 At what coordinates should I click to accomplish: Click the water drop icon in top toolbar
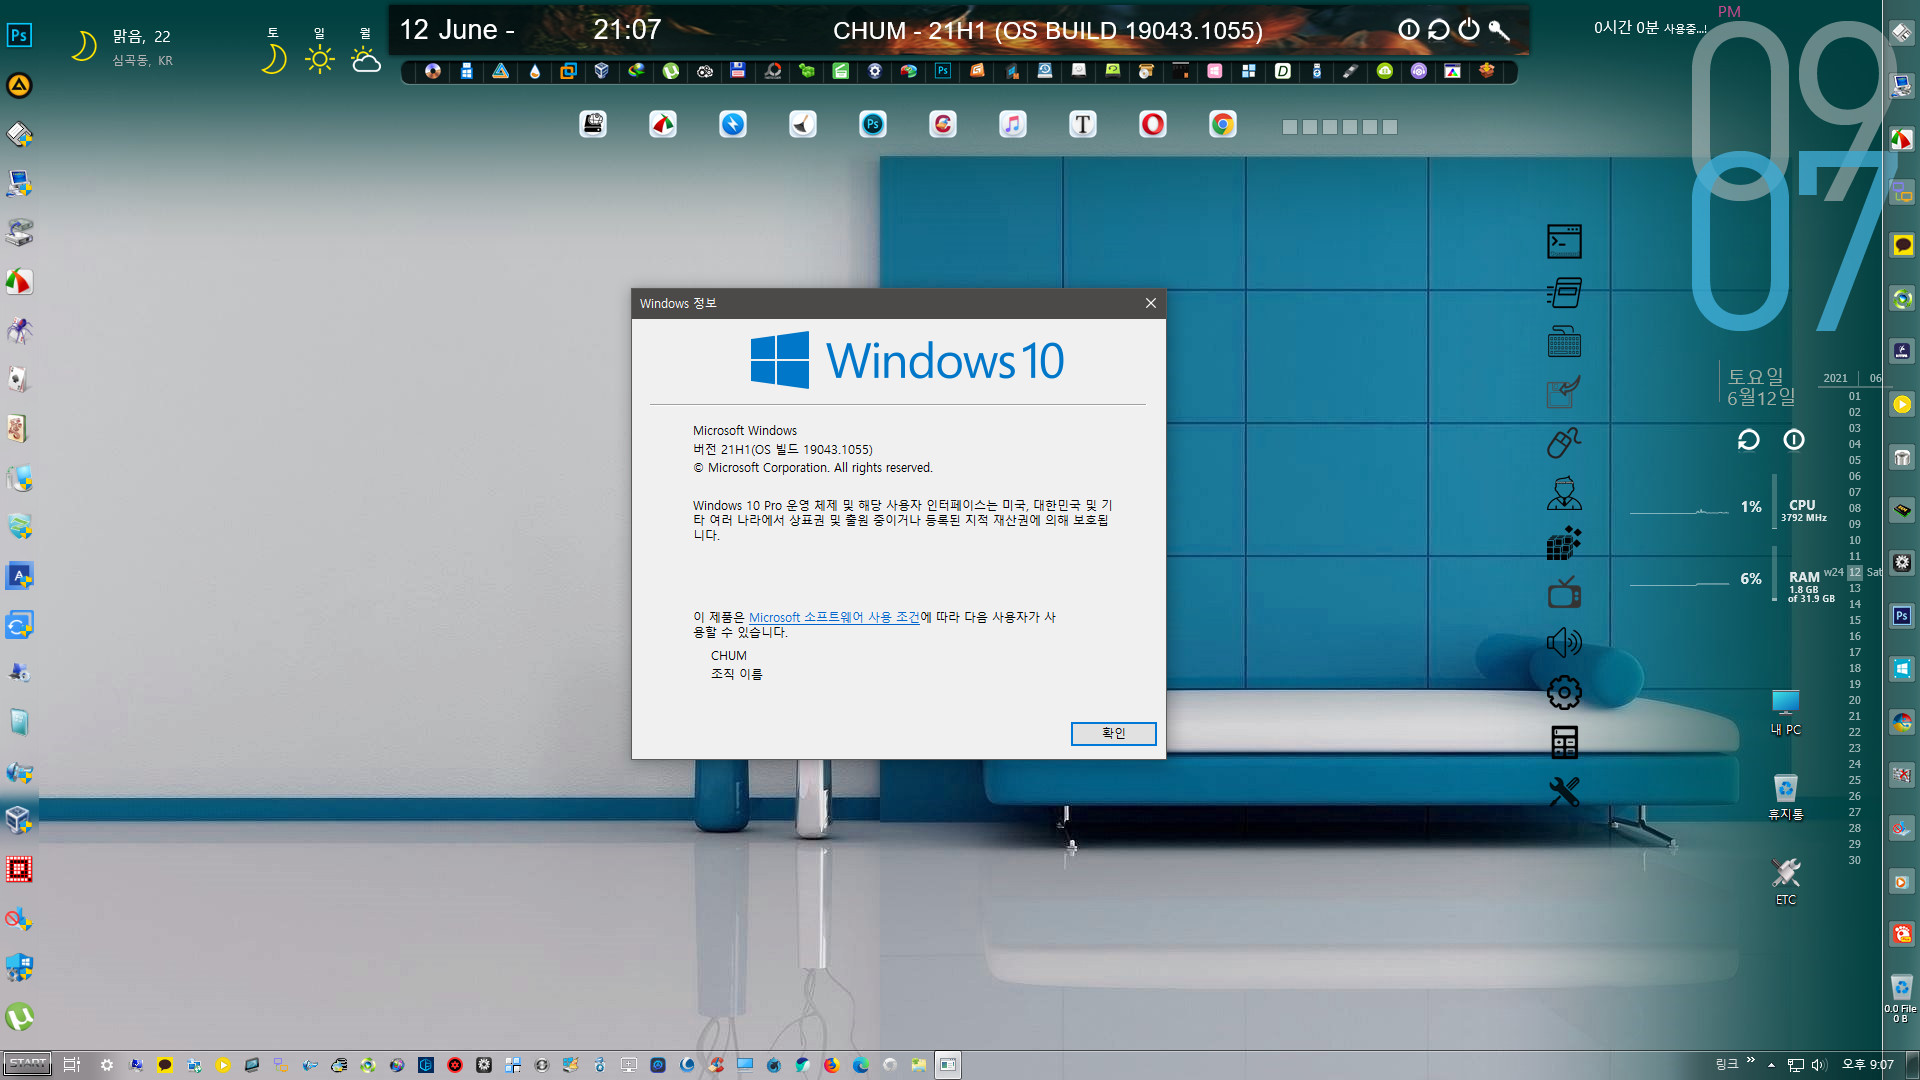coord(534,71)
